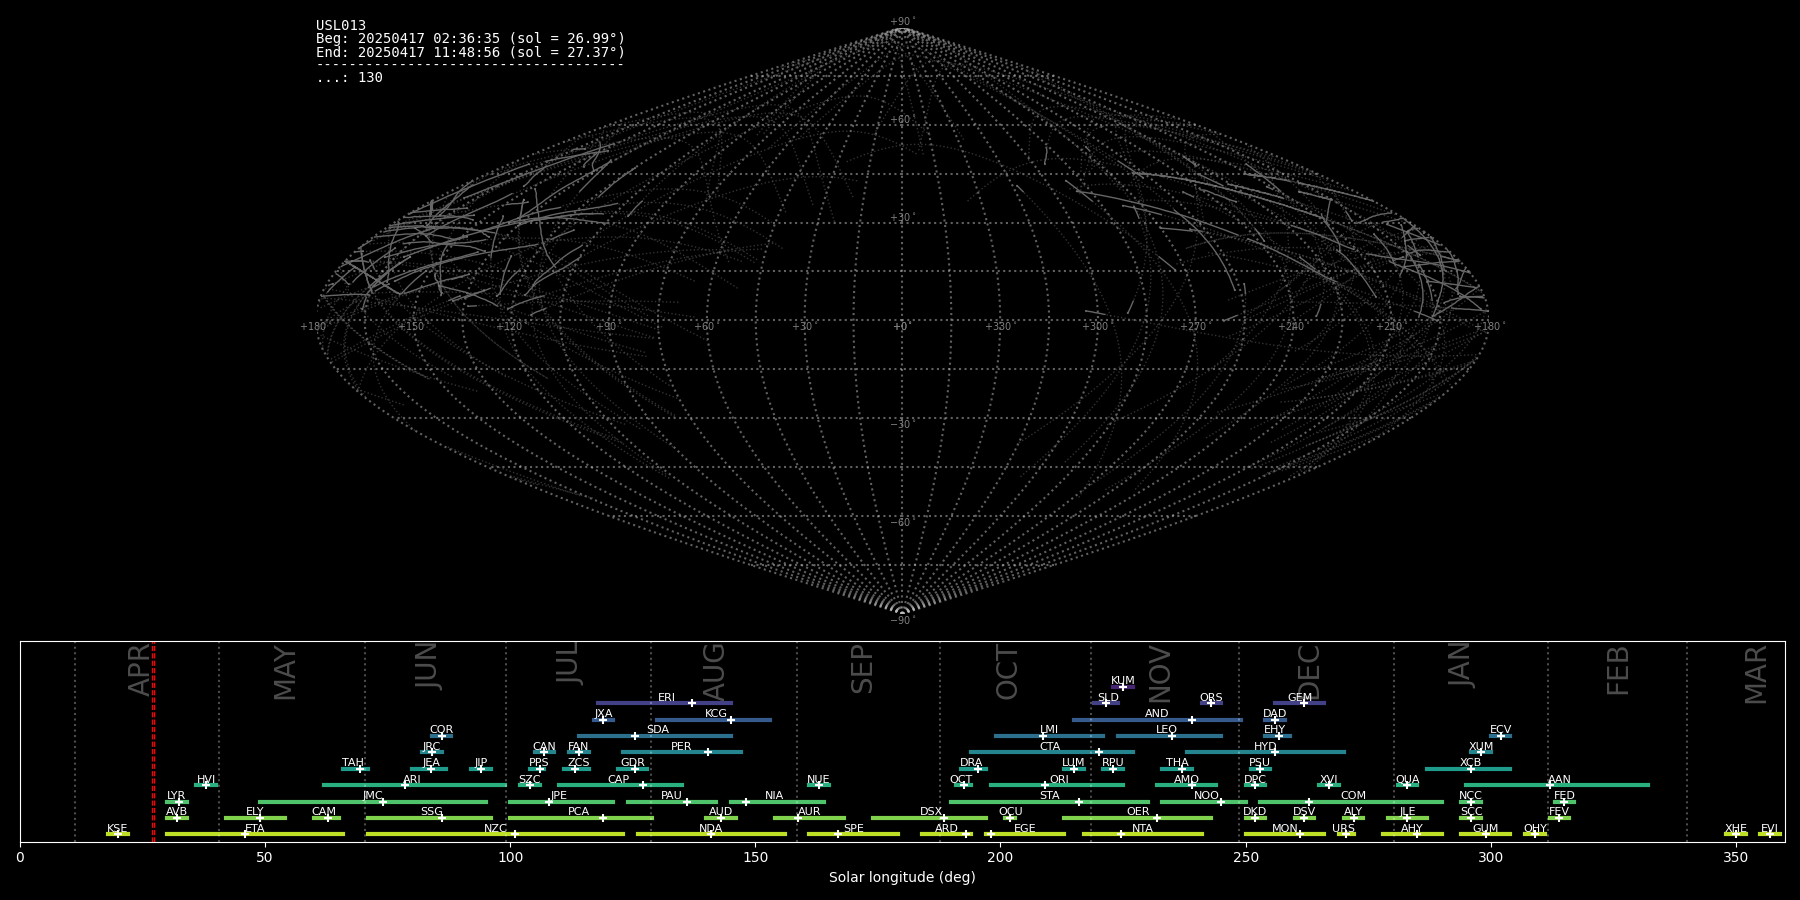Click the End: 20250417 11:48:56 timestamp line
The width and height of the screenshot is (1800, 900).
(x=470, y=52)
